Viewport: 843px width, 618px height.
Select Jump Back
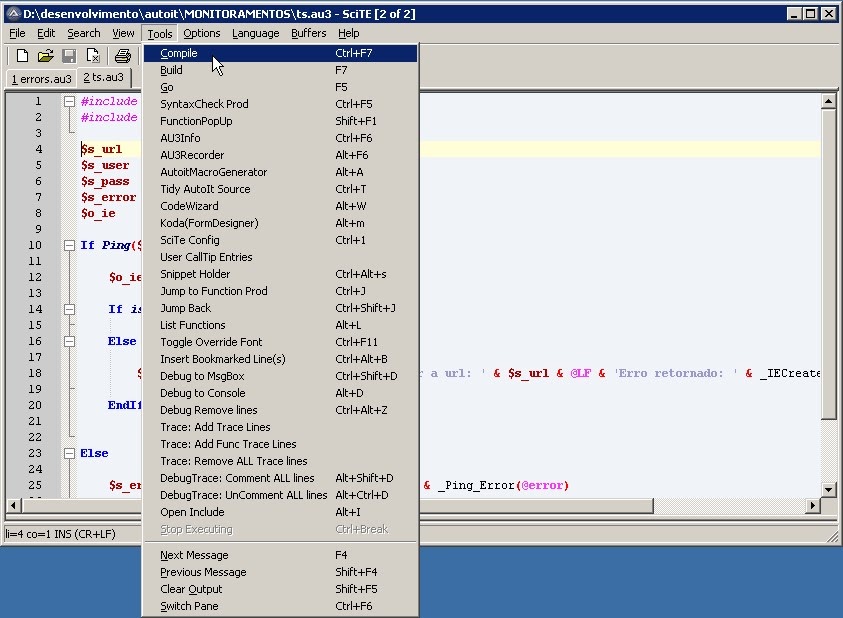(x=280, y=308)
